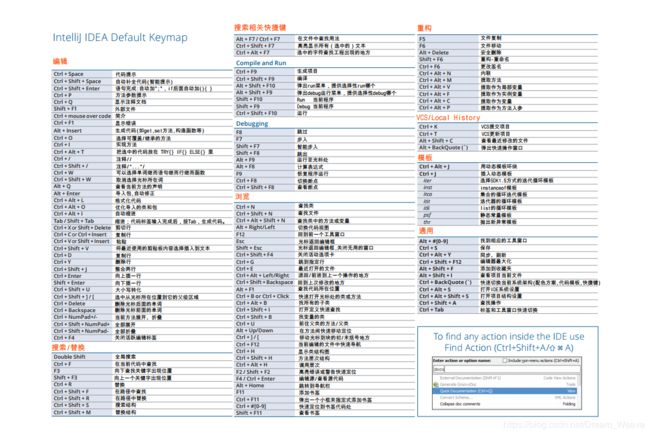Click the 'VCS/Local History' section heading
650x435 pixels.
(x=448, y=118)
